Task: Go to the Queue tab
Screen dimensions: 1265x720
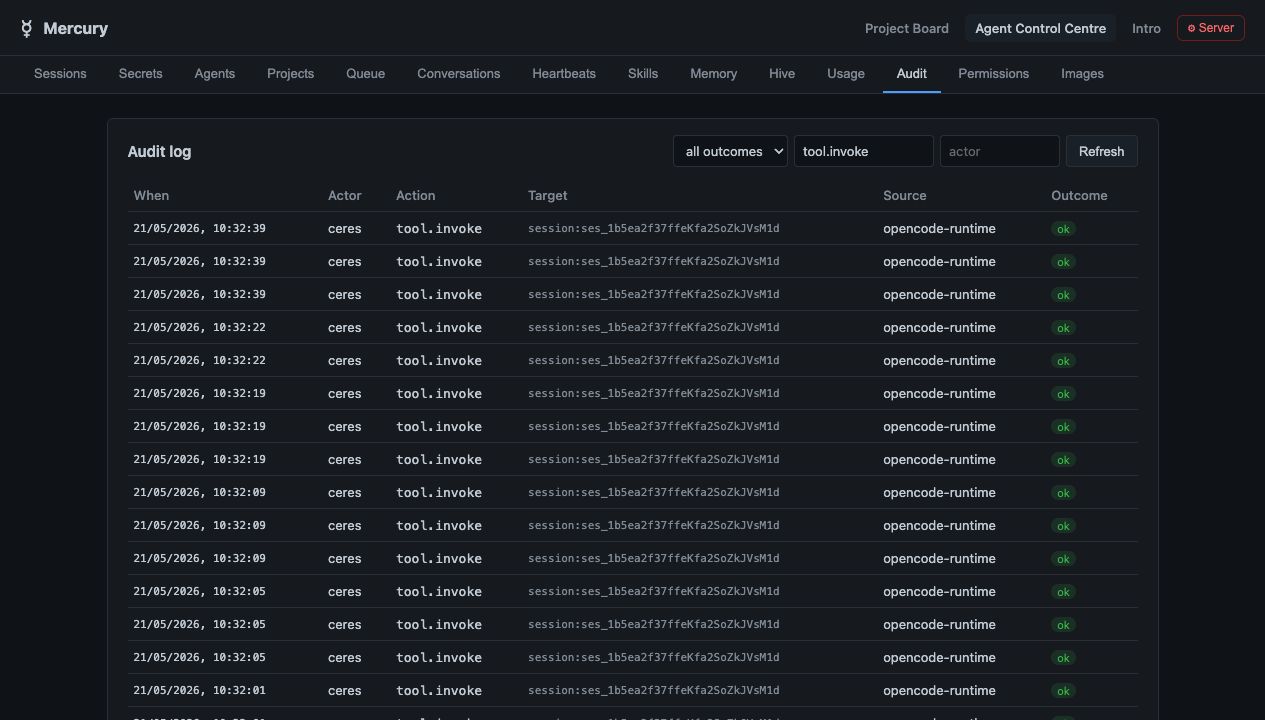Action: 366,74
